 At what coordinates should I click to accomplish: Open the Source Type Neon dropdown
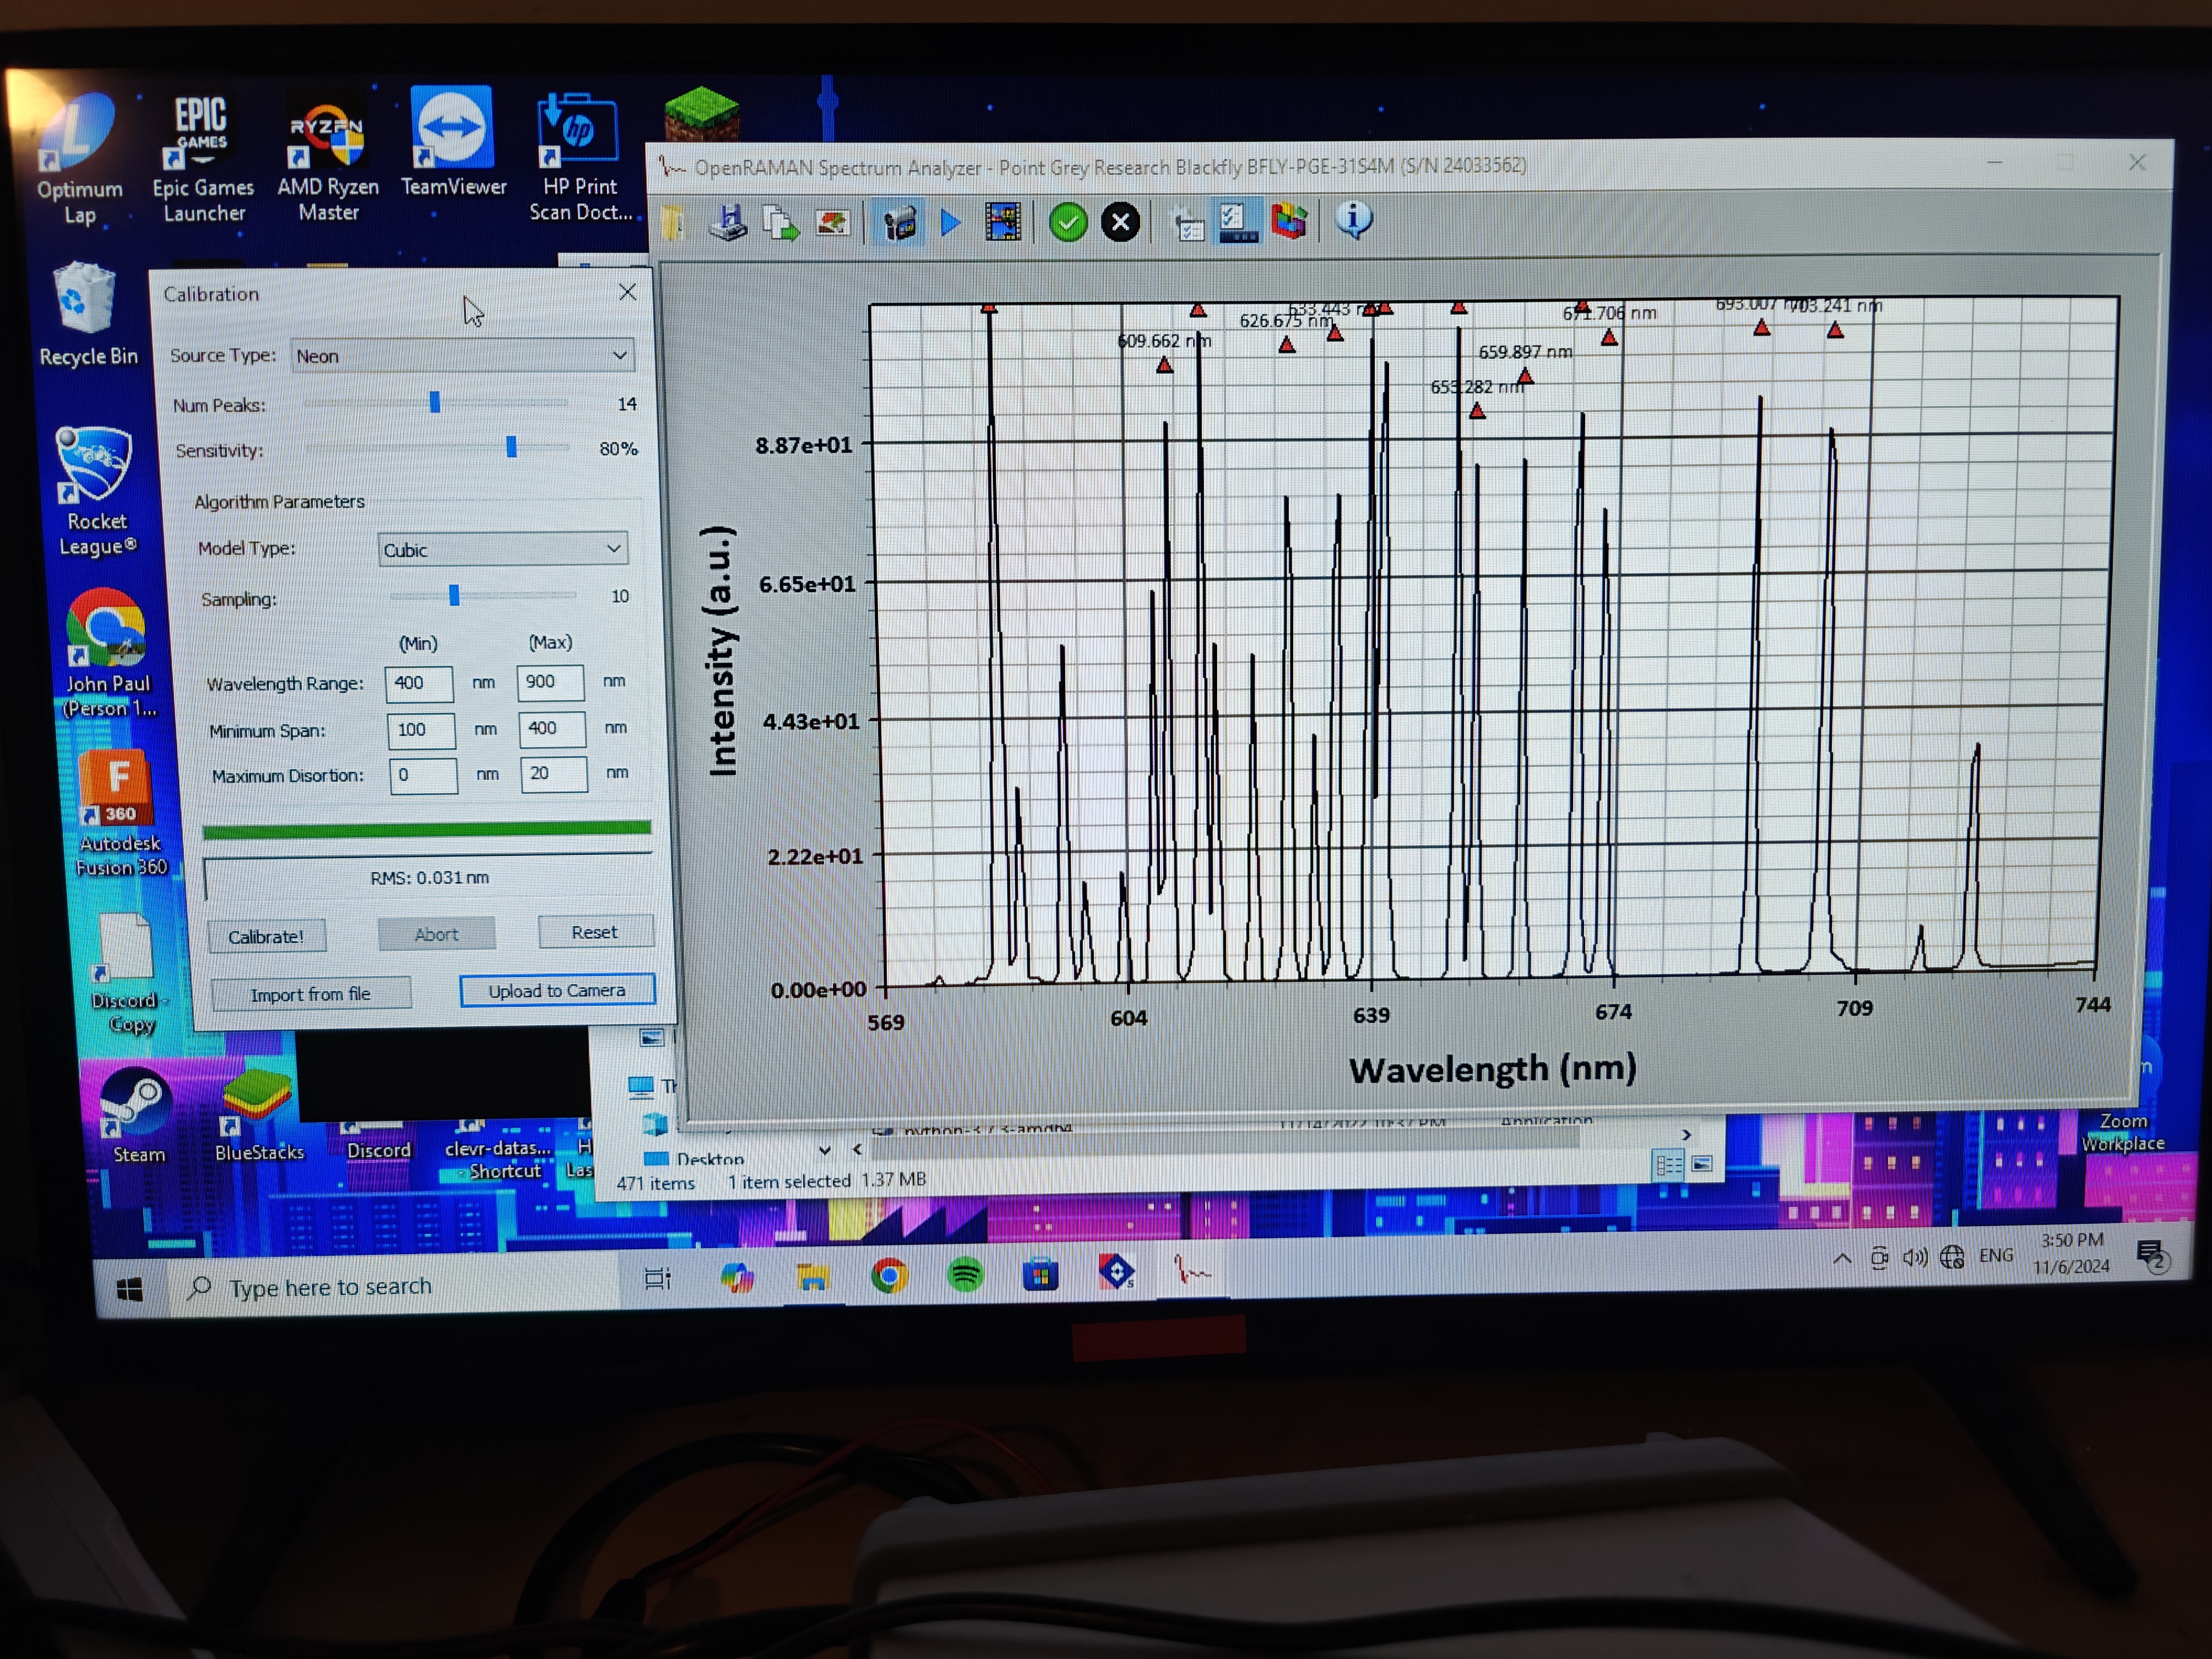pyautogui.click(x=462, y=356)
